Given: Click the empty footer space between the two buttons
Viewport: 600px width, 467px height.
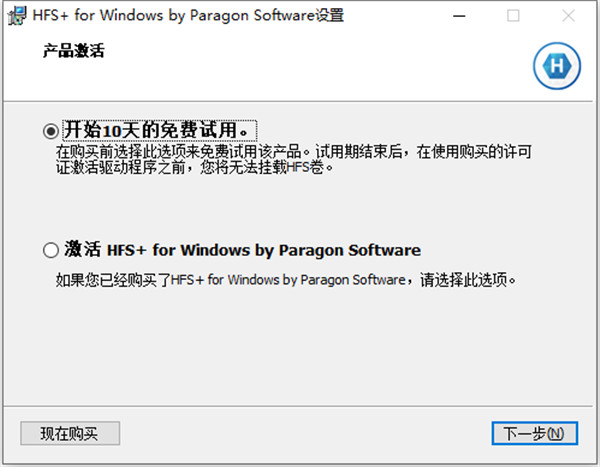Looking at the screenshot, I should [x=305, y=433].
